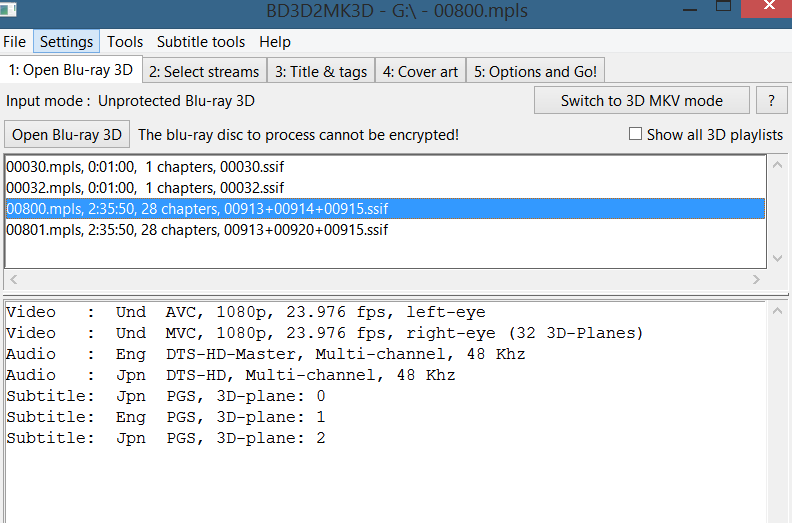Image resolution: width=792 pixels, height=523 pixels.
Task: Open the Subtitle tools menu
Action: tap(201, 41)
